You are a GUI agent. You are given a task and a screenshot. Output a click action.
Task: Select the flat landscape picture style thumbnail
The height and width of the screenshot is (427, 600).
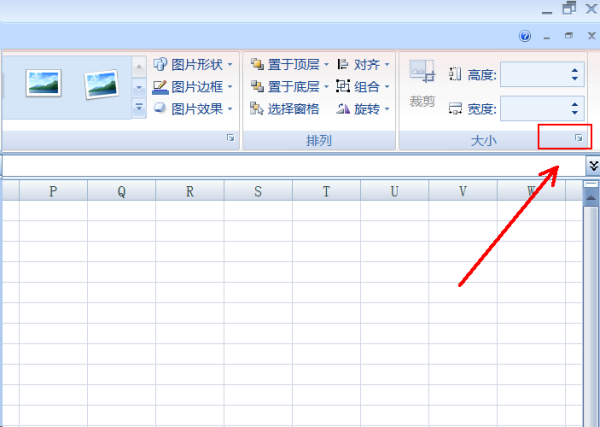tap(44, 83)
